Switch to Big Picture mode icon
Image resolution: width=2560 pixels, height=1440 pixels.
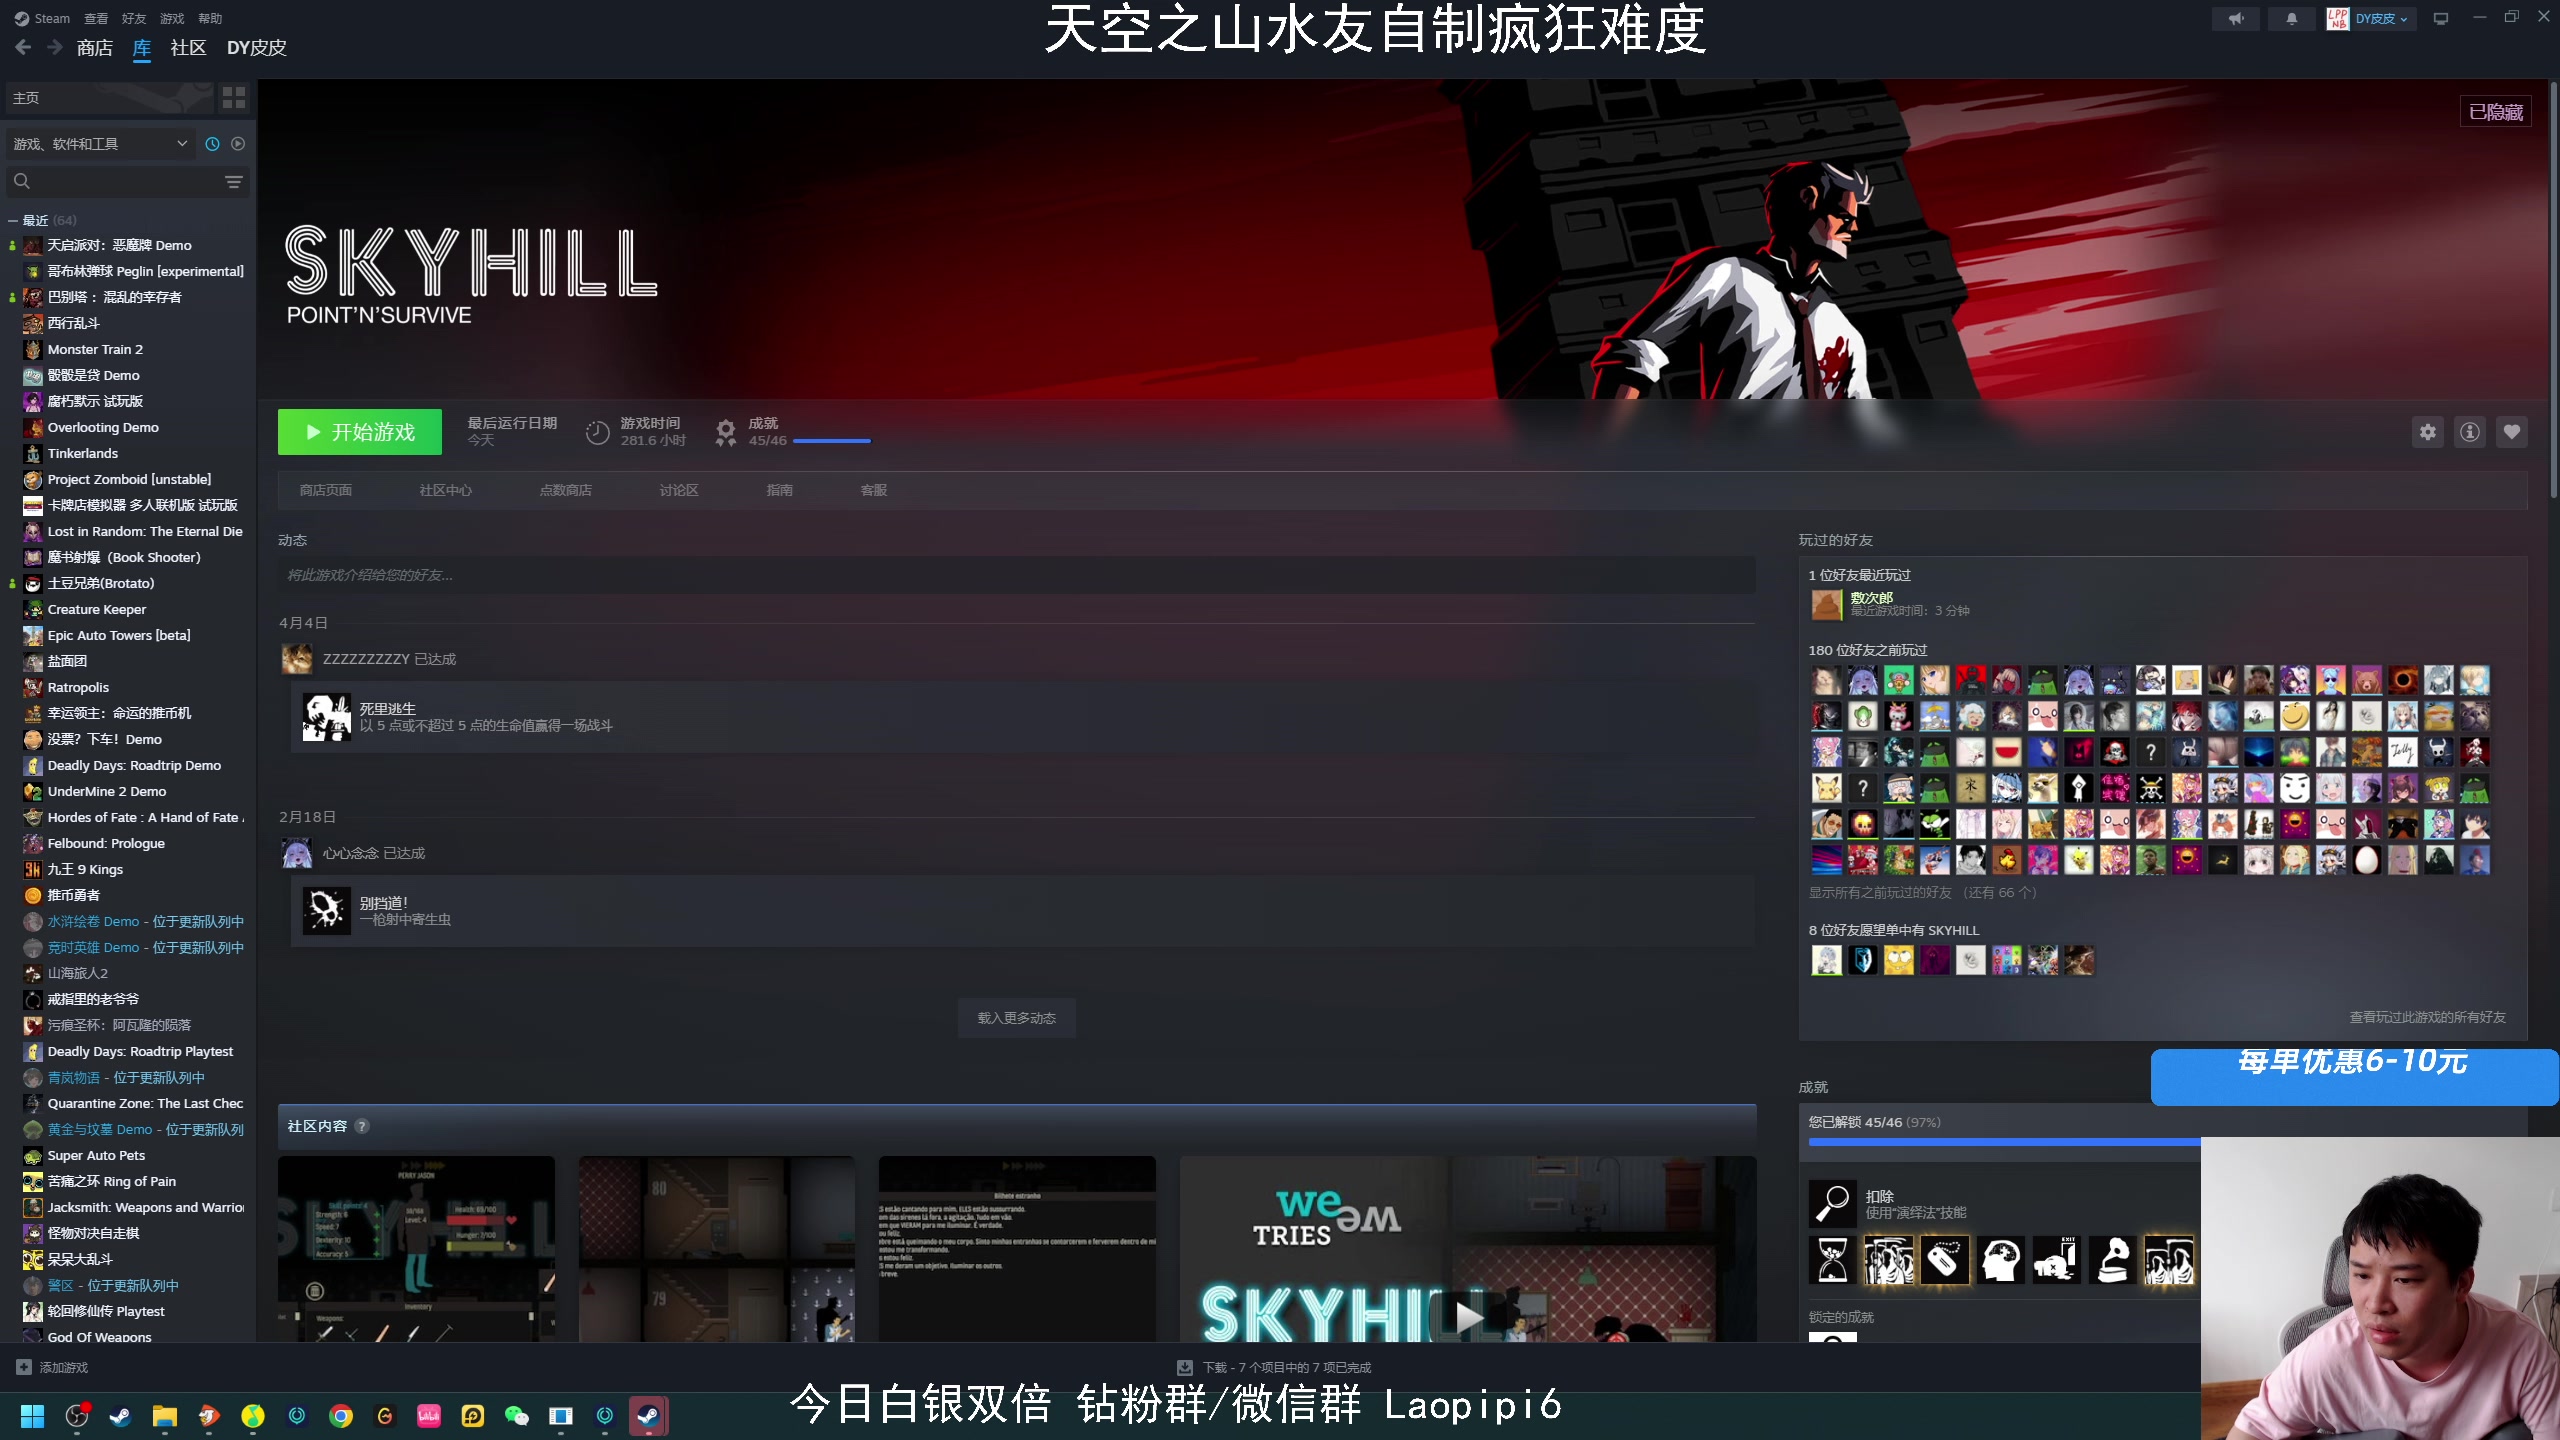[2441, 18]
